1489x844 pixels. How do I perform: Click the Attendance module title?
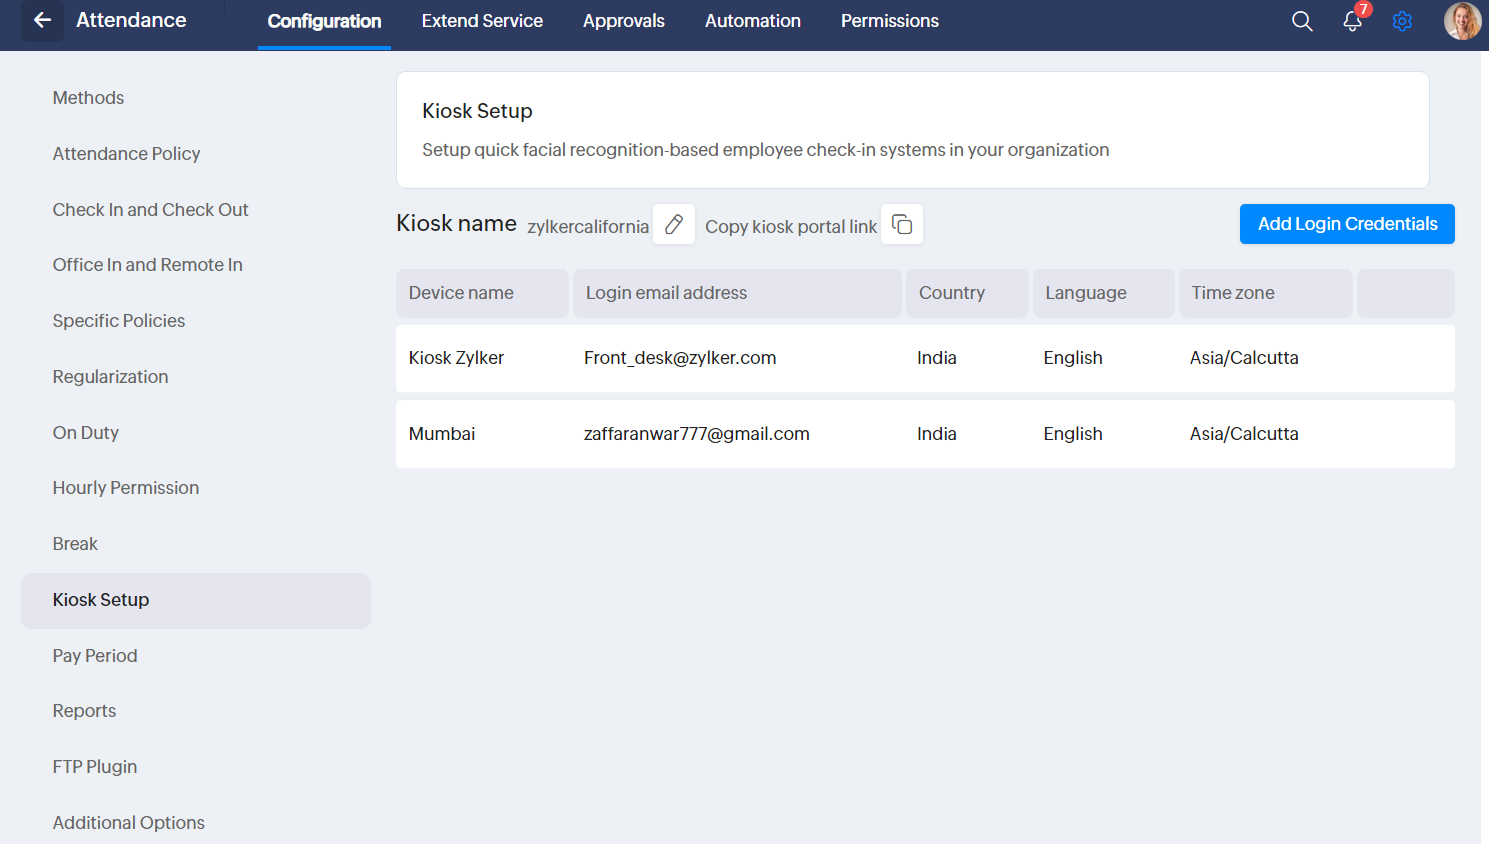(131, 20)
